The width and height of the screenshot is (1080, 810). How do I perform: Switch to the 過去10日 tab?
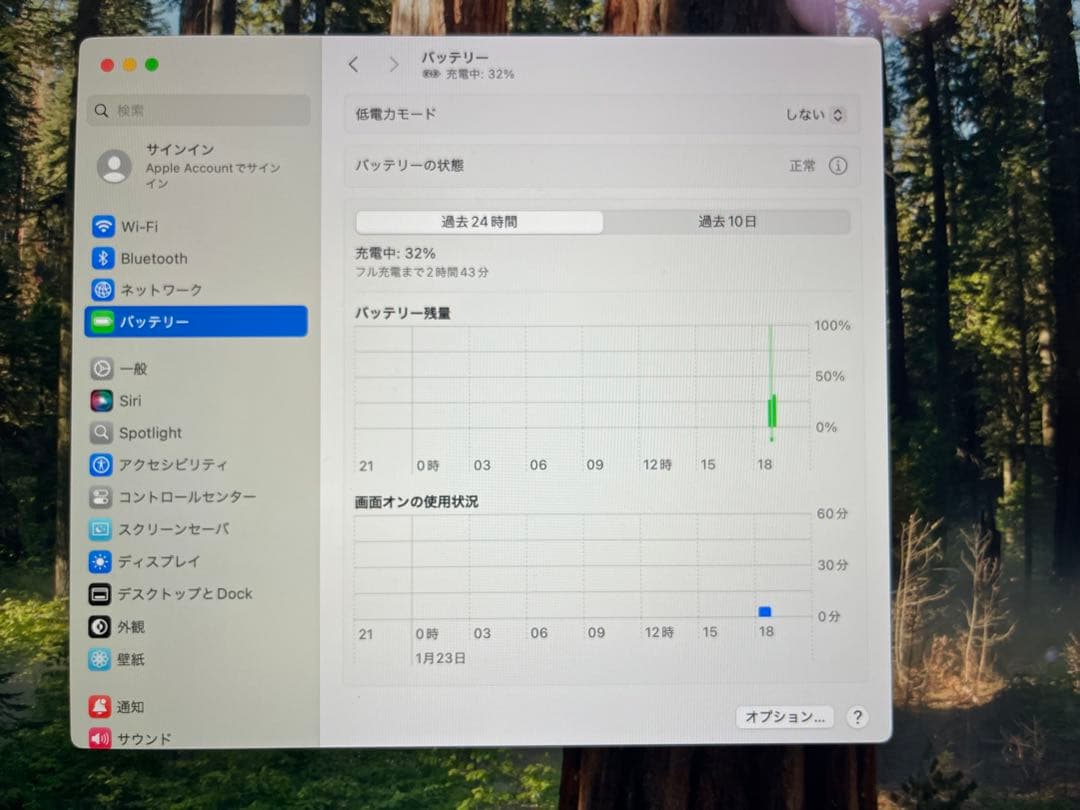[x=727, y=222]
